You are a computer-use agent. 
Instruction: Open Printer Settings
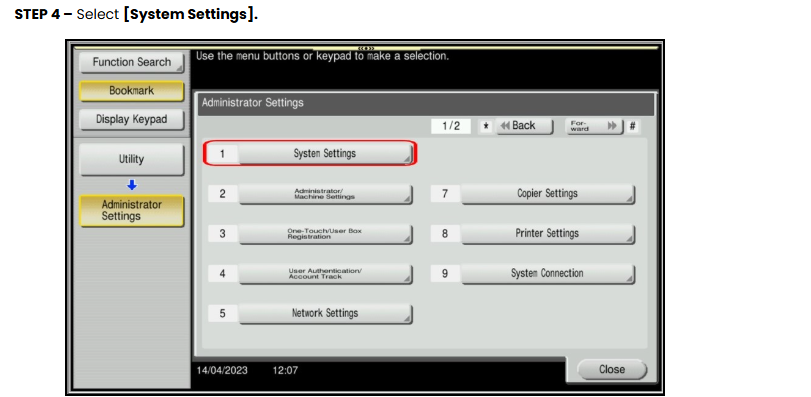(x=548, y=234)
